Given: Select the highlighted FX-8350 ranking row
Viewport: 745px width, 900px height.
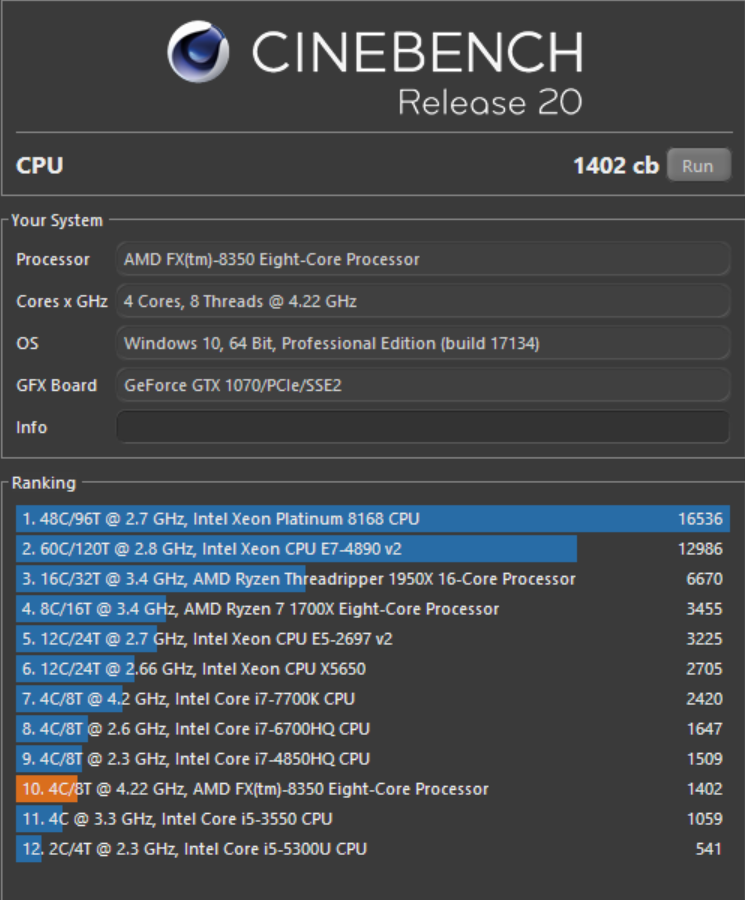Looking at the screenshot, I should click(372, 789).
